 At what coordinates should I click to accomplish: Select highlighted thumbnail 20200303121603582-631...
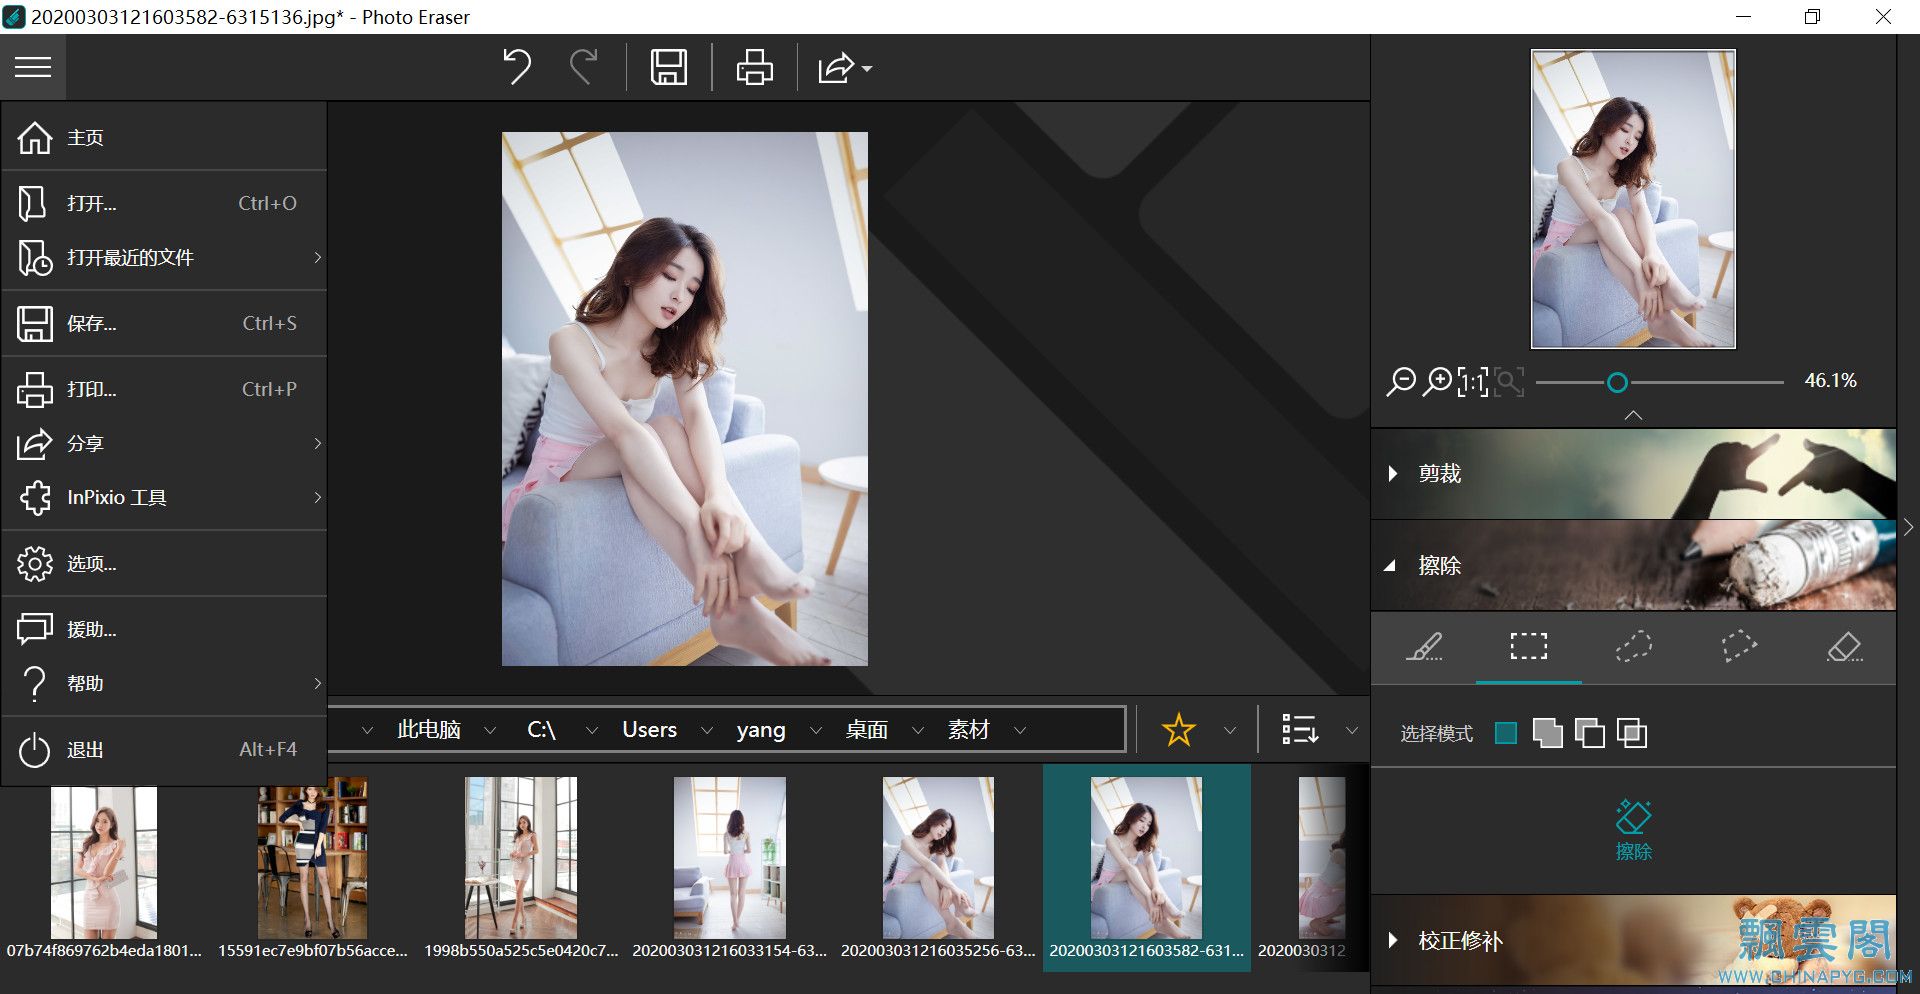pyautogui.click(x=1146, y=868)
